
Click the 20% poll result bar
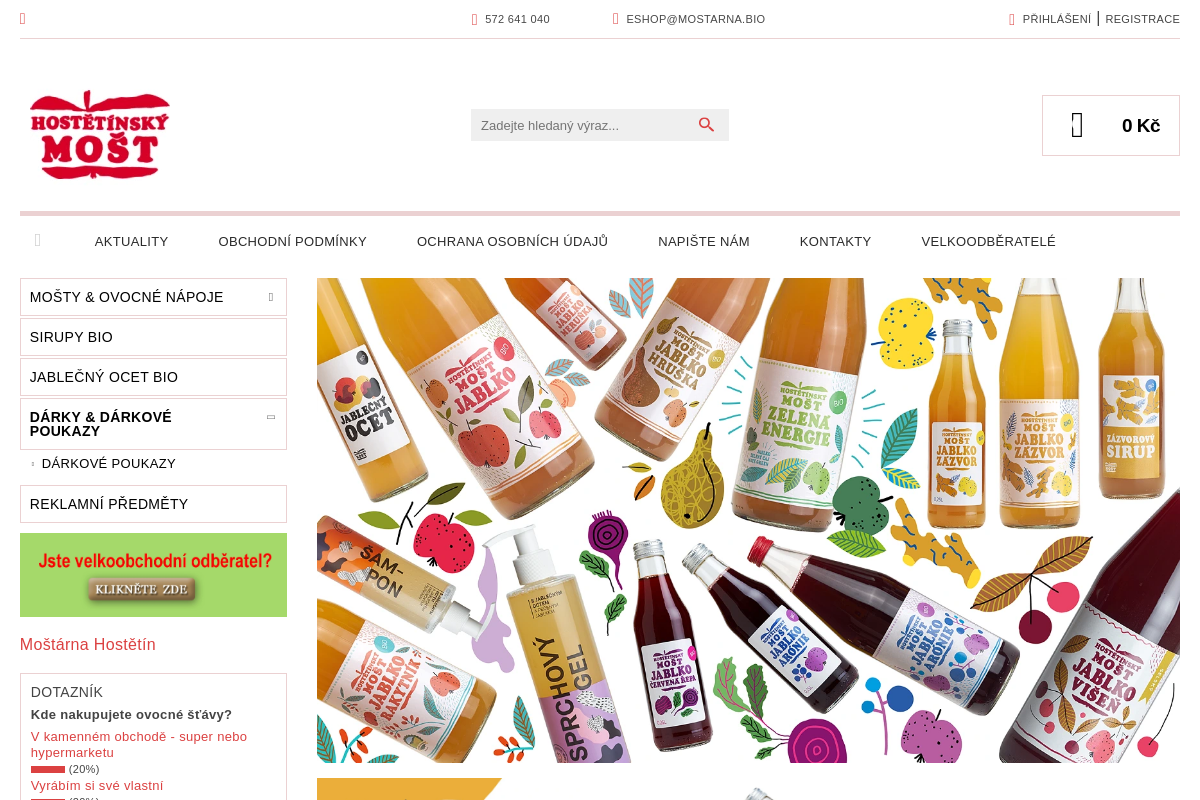pyautogui.click(x=48, y=769)
